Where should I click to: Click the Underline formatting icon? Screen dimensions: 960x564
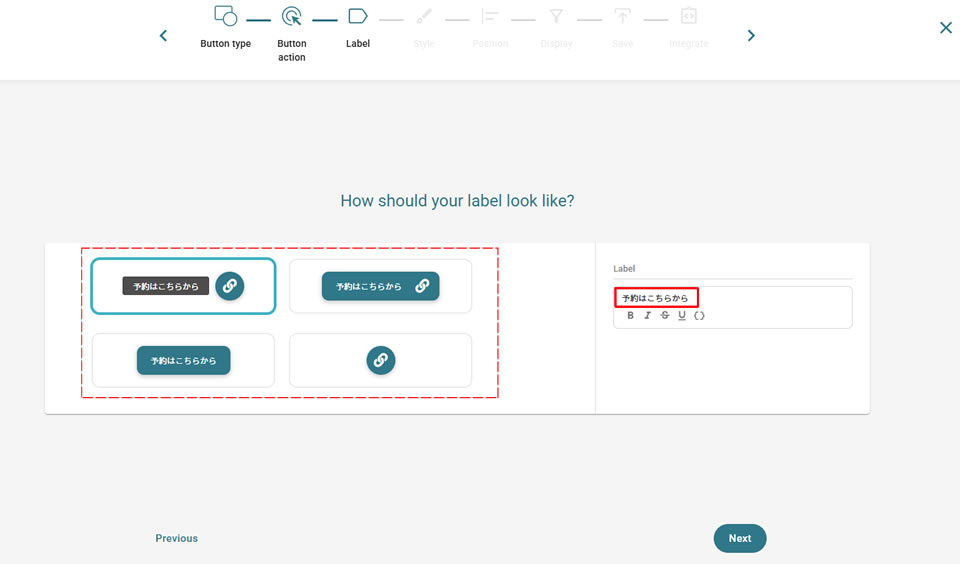(682, 315)
